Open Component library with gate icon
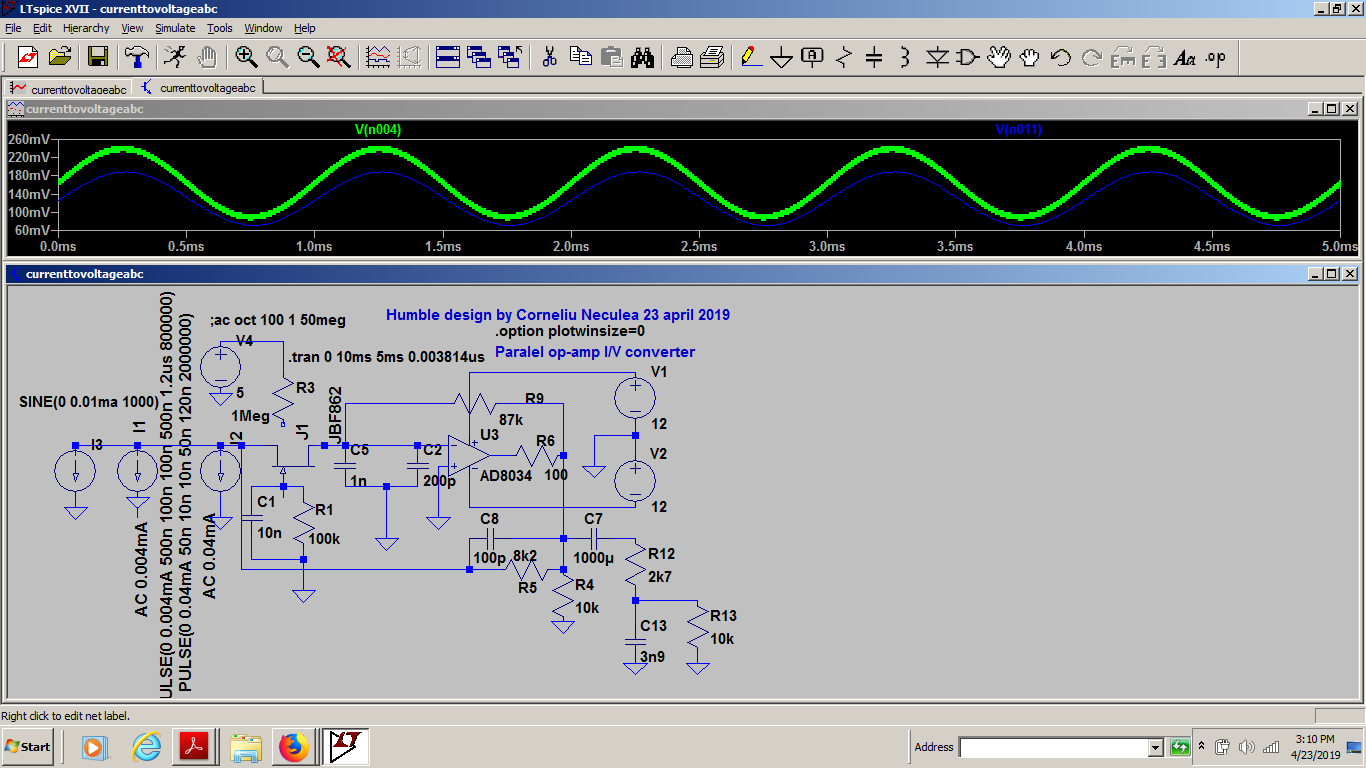Image resolution: width=1366 pixels, height=768 pixels. click(x=968, y=57)
